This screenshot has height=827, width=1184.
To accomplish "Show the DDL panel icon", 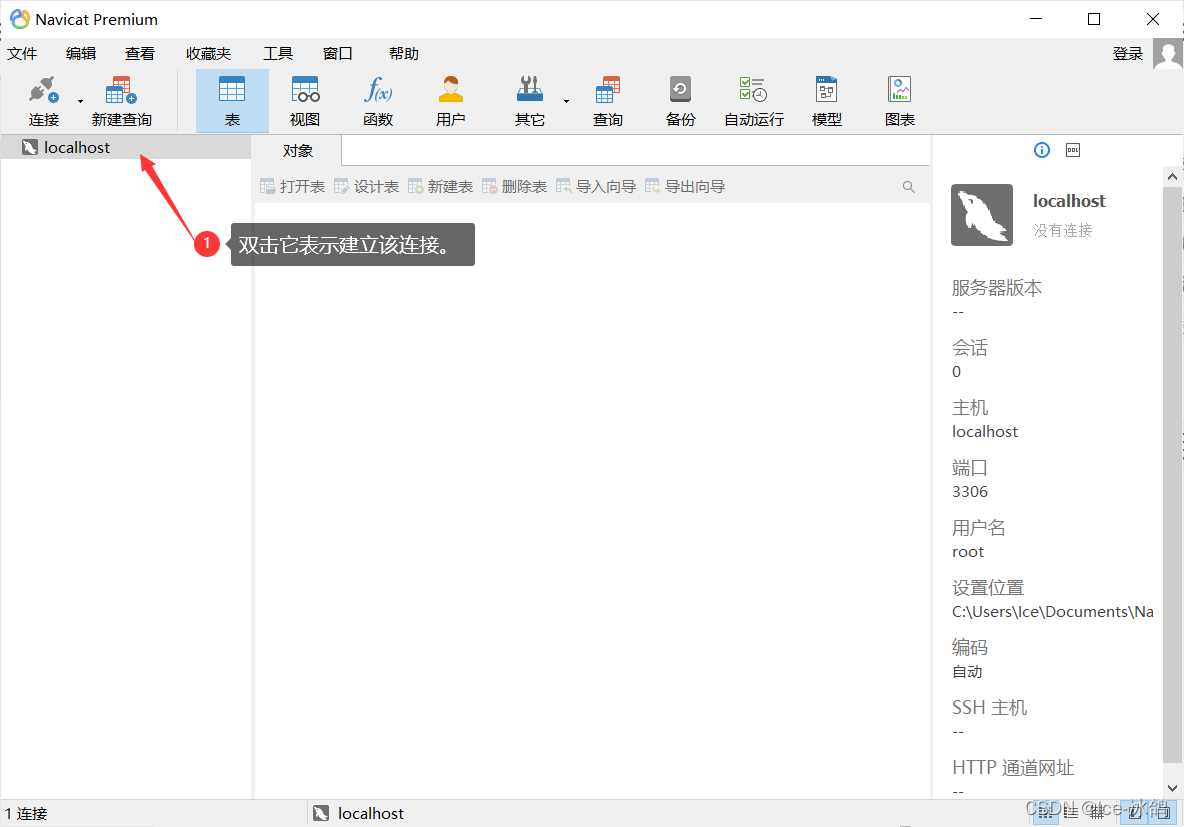I will tap(1072, 150).
